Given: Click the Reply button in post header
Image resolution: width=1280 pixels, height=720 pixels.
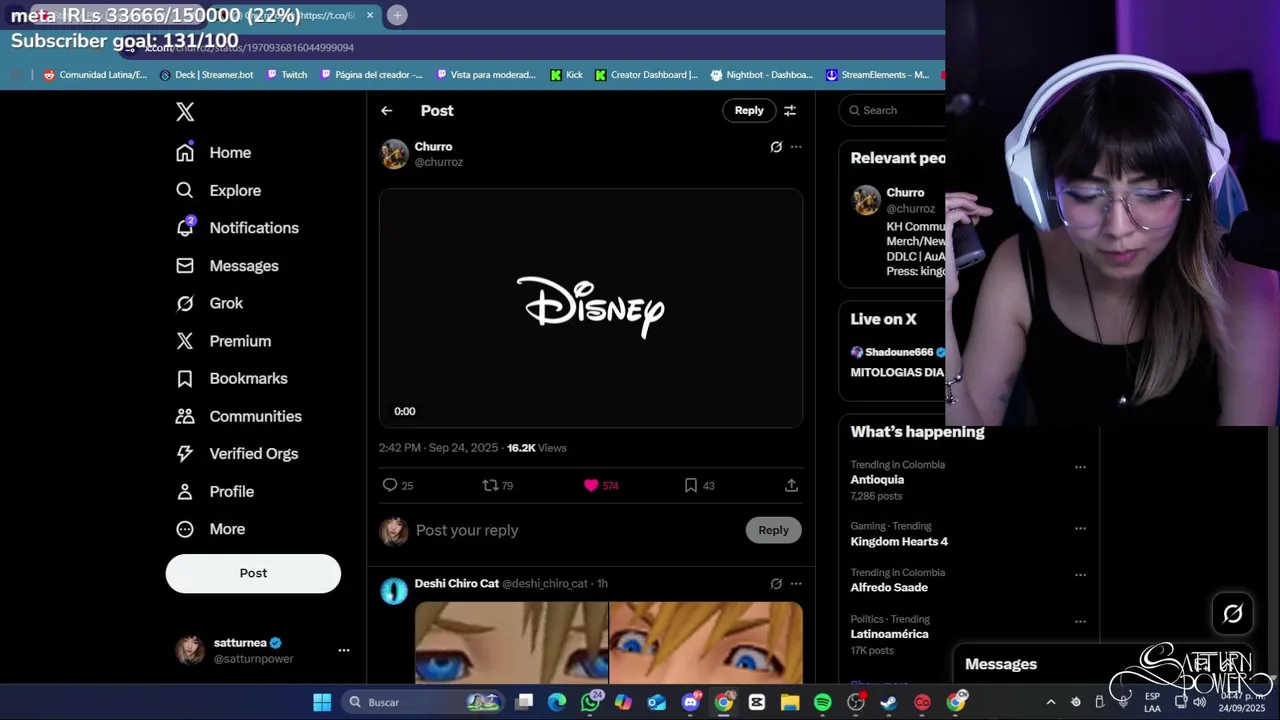Looking at the screenshot, I should [x=749, y=111].
